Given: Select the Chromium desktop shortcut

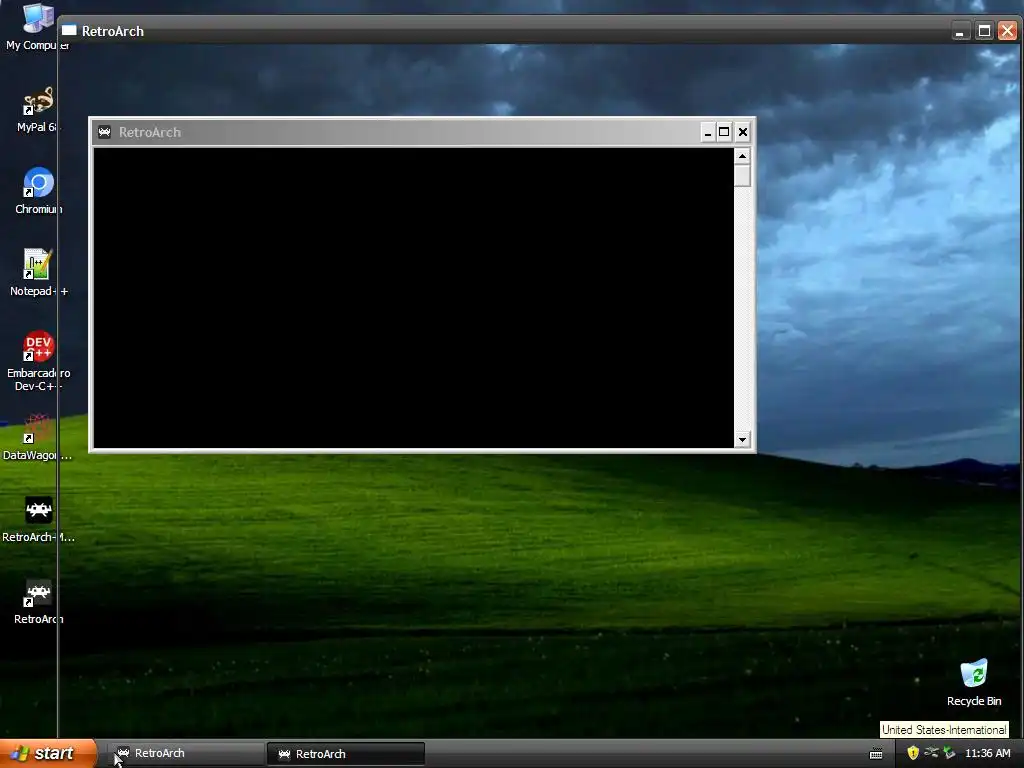Looking at the screenshot, I should [x=38, y=191].
